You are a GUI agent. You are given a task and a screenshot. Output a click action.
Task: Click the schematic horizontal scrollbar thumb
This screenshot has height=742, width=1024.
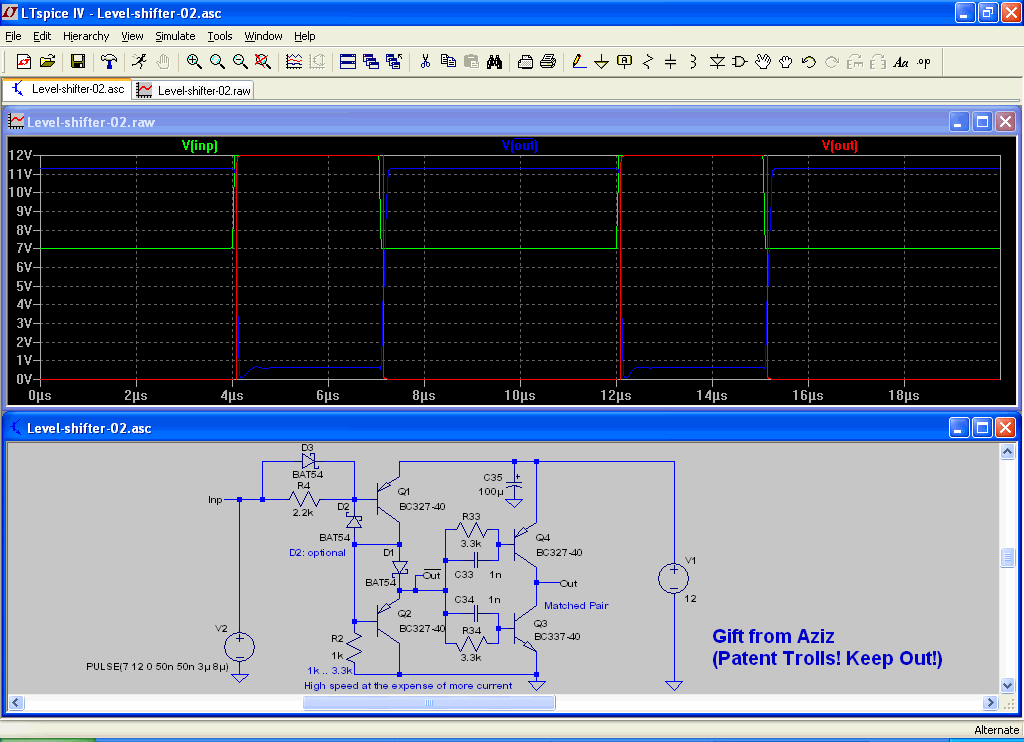click(x=431, y=702)
